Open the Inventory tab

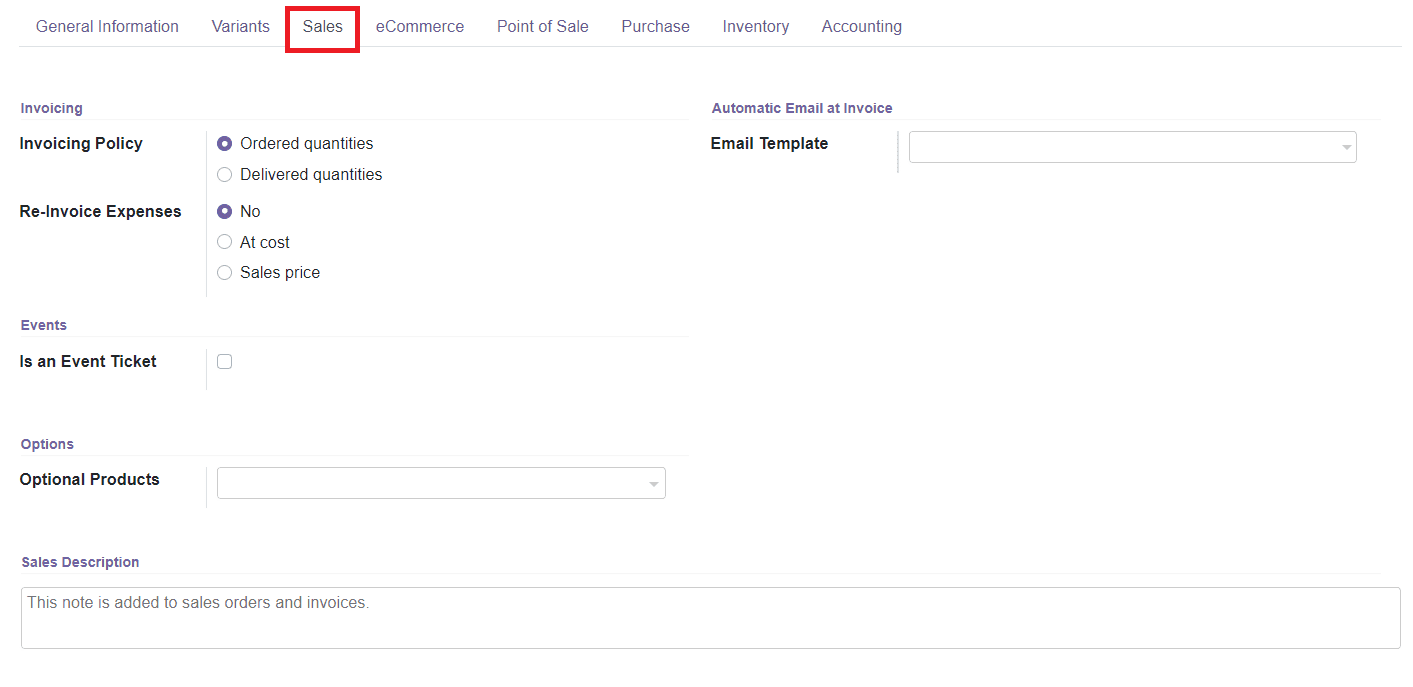755,26
